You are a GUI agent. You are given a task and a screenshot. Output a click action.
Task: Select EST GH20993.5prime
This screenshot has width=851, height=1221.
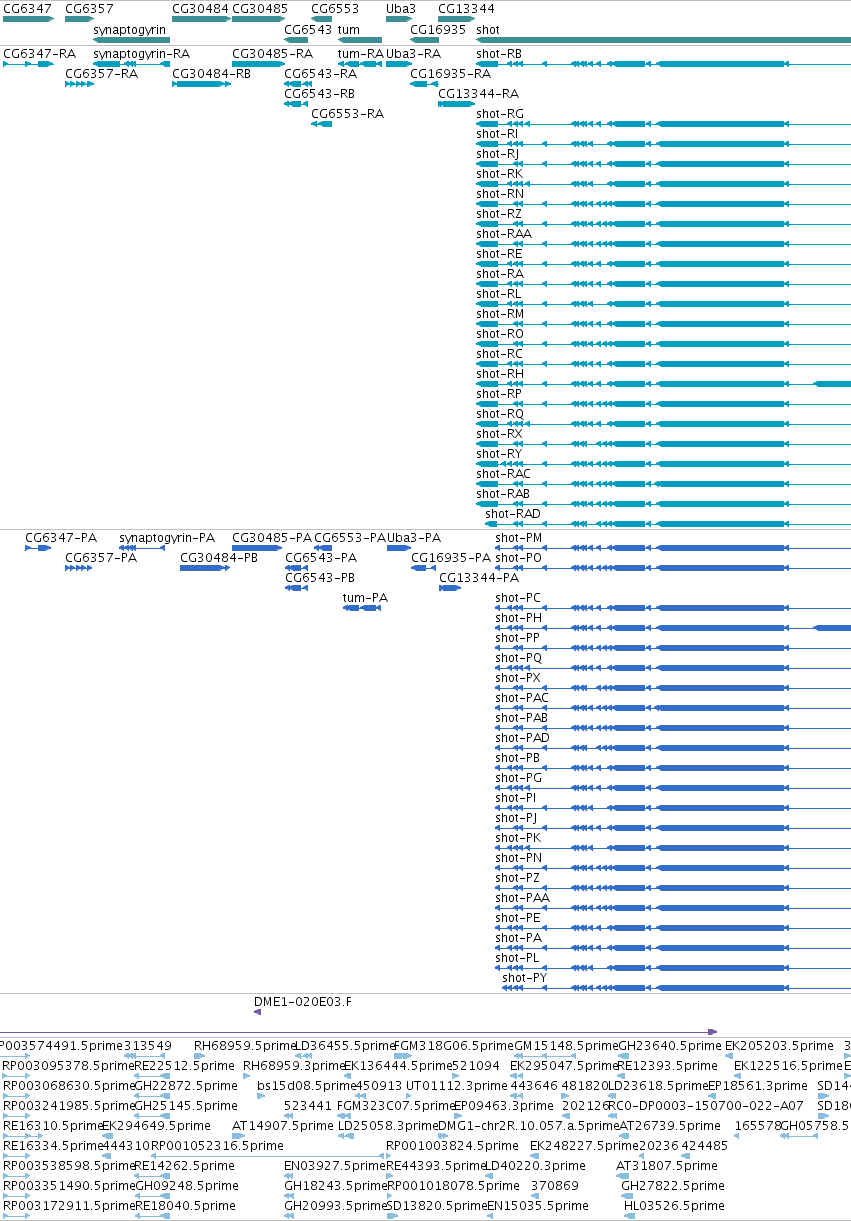(x=335, y=1205)
